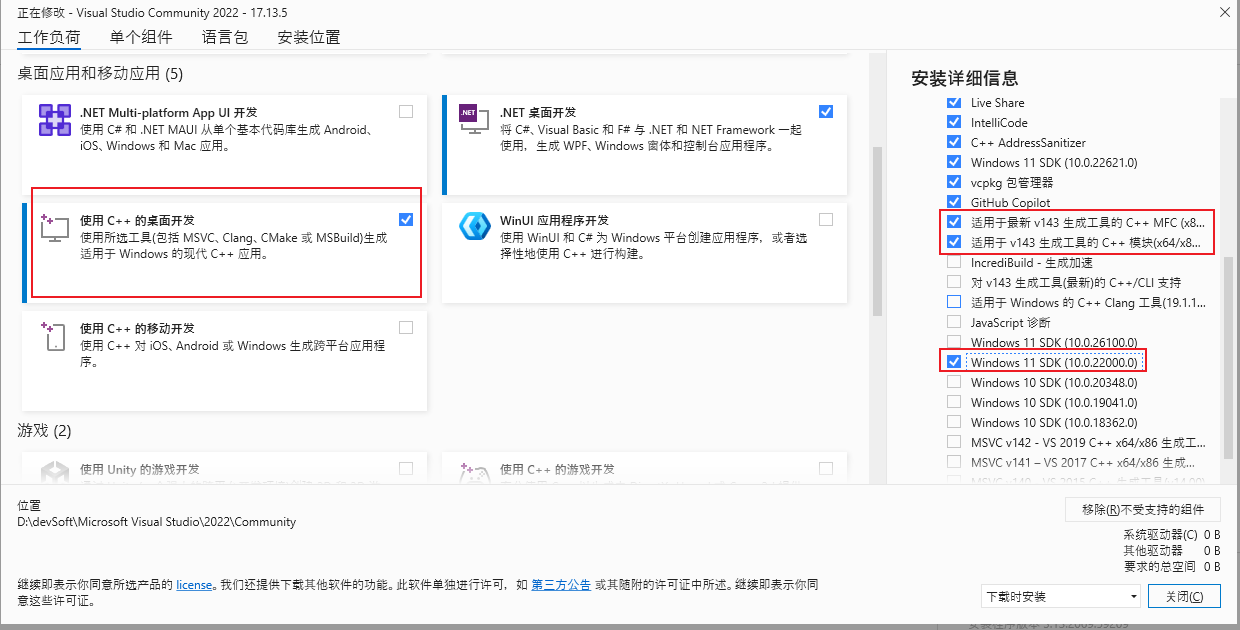Viewport: 1240px width, 630px height.
Task: Click the 安装详细信息 heading
Action: [x=965, y=78]
